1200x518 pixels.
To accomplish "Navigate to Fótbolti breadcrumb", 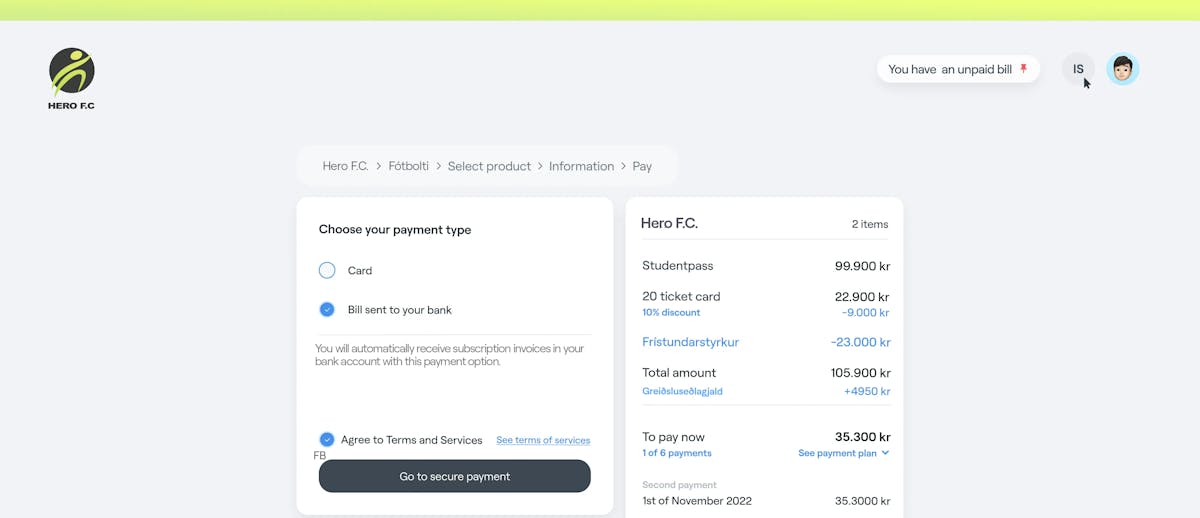I will click(408, 166).
